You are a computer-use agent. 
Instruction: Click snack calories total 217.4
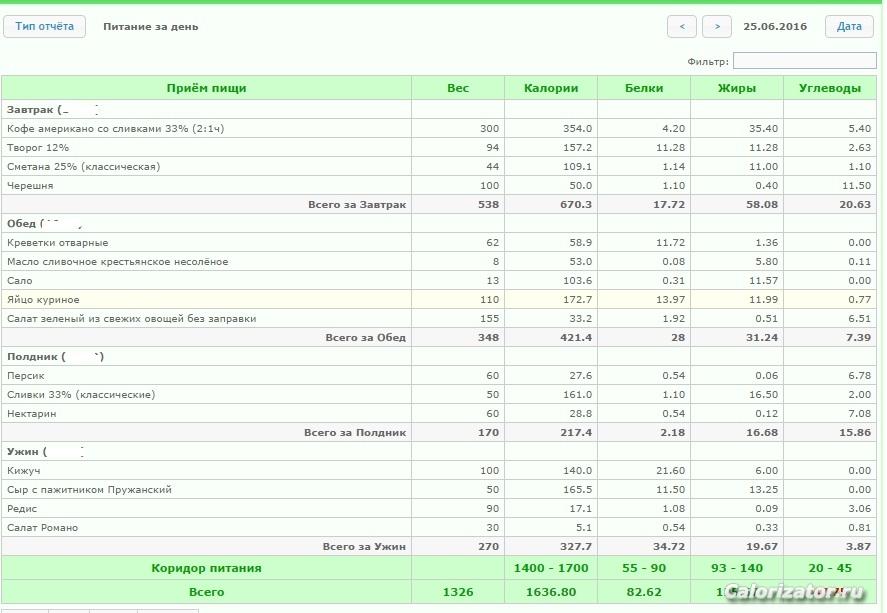pos(576,433)
